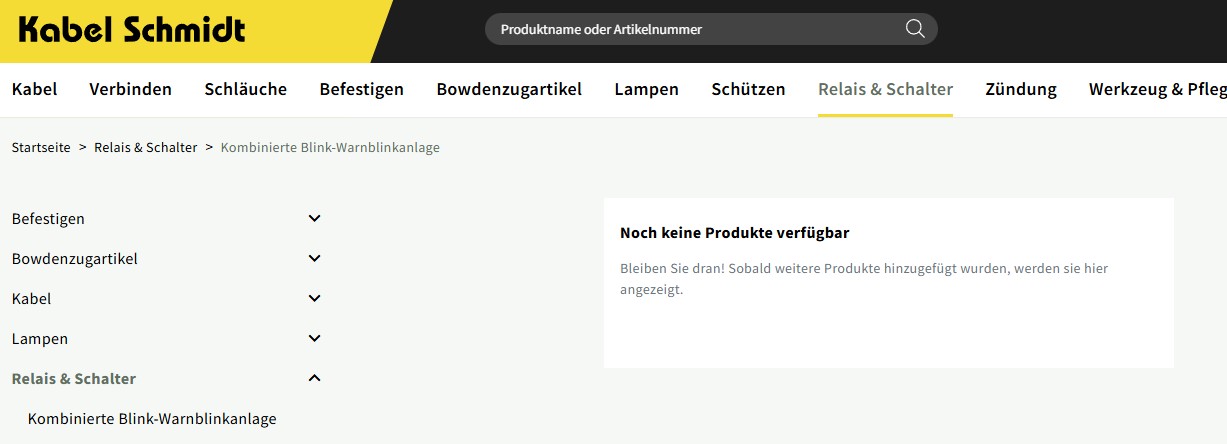This screenshot has width=1227, height=444.
Task: Open the Kabel menu in top navigation
Action: (34, 89)
